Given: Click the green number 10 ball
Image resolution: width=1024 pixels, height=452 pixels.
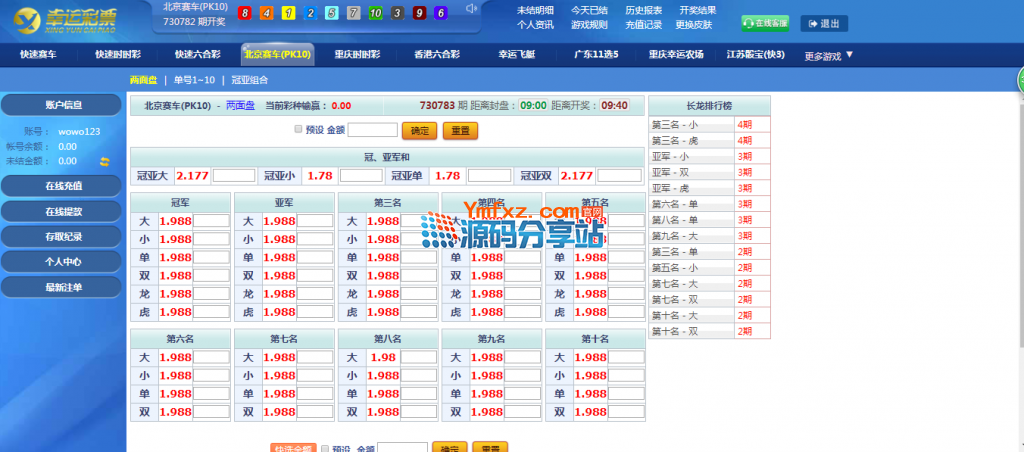Looking at the screenshot, I should [x=375, y=13].
